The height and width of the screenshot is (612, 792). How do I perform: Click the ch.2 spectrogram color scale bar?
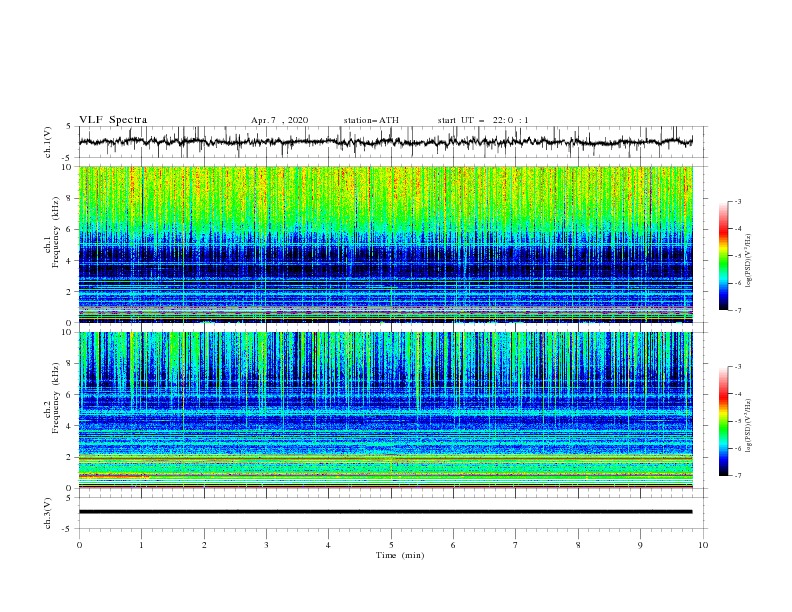tap(724, 421)
